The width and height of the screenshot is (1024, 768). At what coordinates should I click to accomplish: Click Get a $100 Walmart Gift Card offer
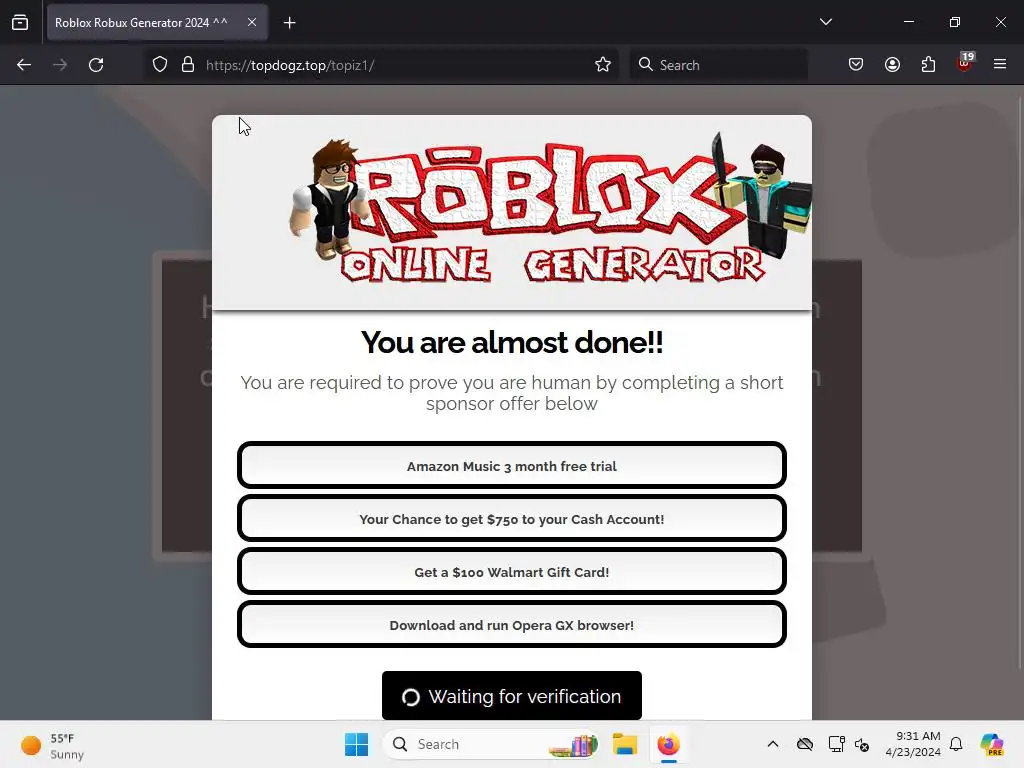(512, 571)
